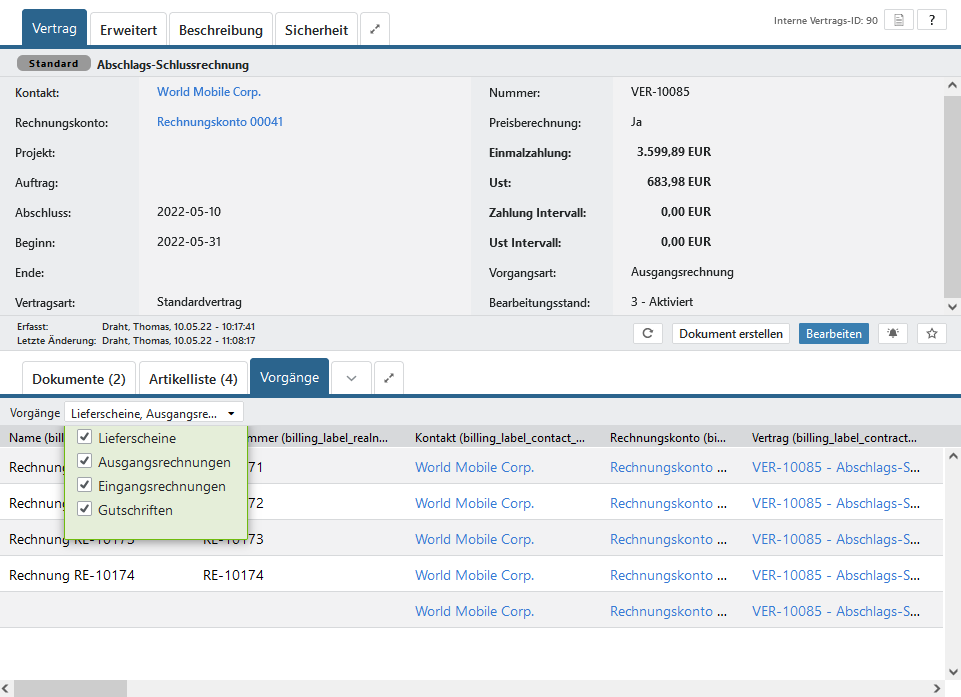961x697 pixels.
Task: Mark contract as favorite with star icon
Action: pos(931,334)
